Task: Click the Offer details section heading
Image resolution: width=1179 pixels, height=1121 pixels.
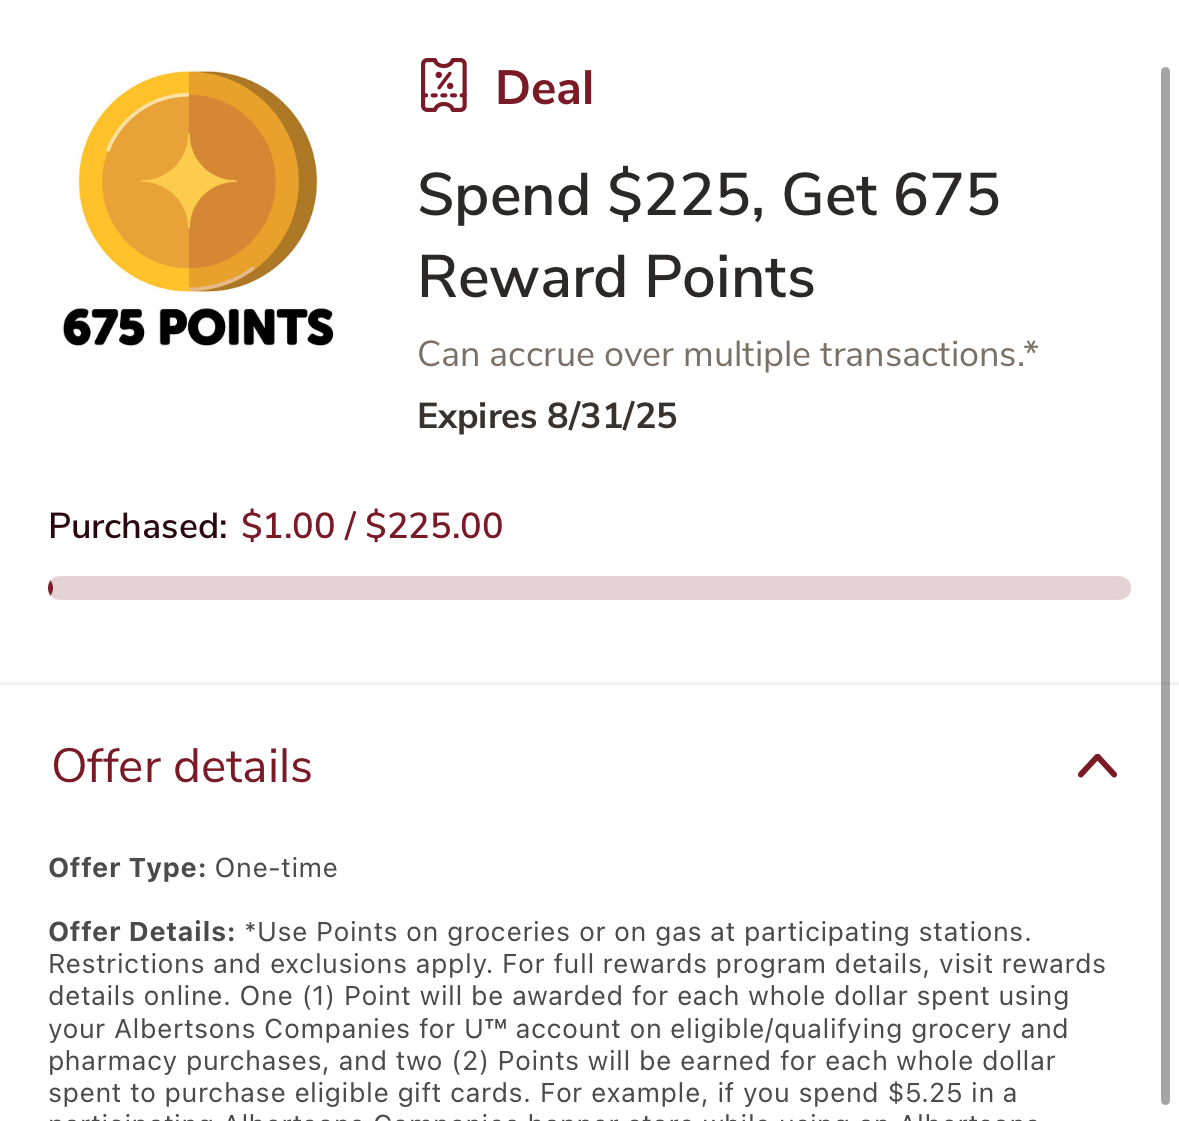Action: (x=182, y=766)
